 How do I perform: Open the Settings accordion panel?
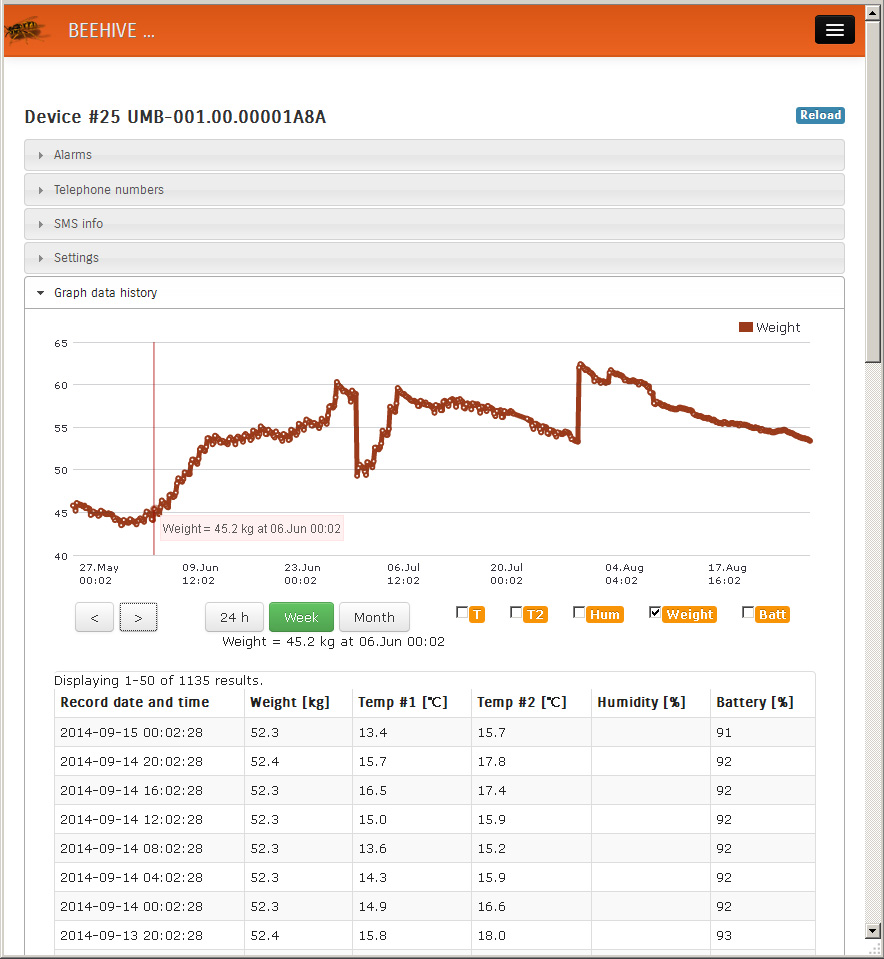[x=76, y=258]
